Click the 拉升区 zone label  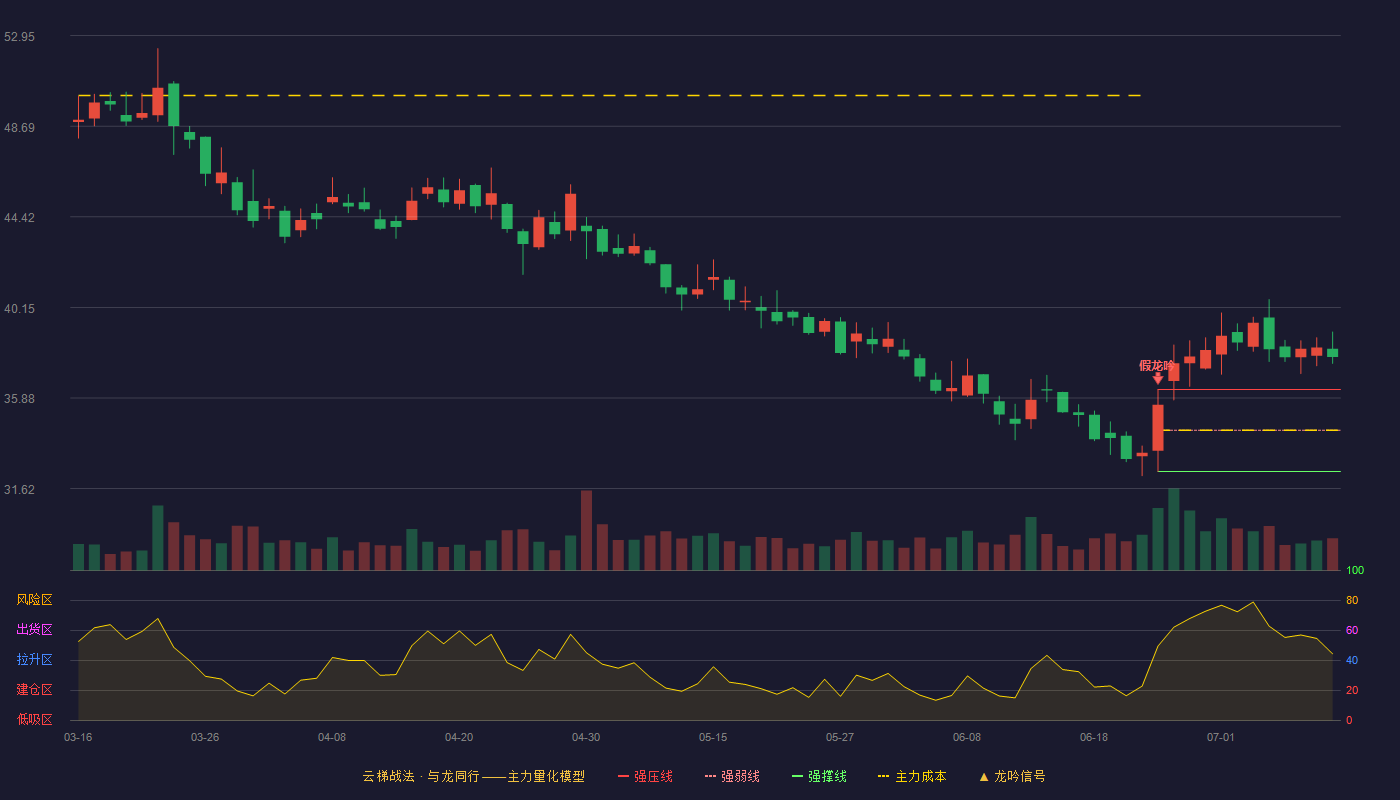[34, 660]
